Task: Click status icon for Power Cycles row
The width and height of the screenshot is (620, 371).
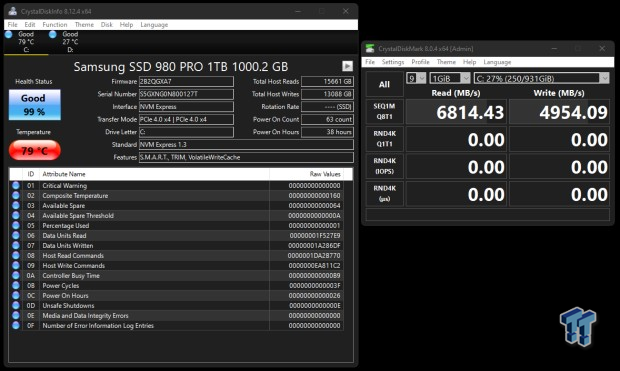Action: coord(16,286)
